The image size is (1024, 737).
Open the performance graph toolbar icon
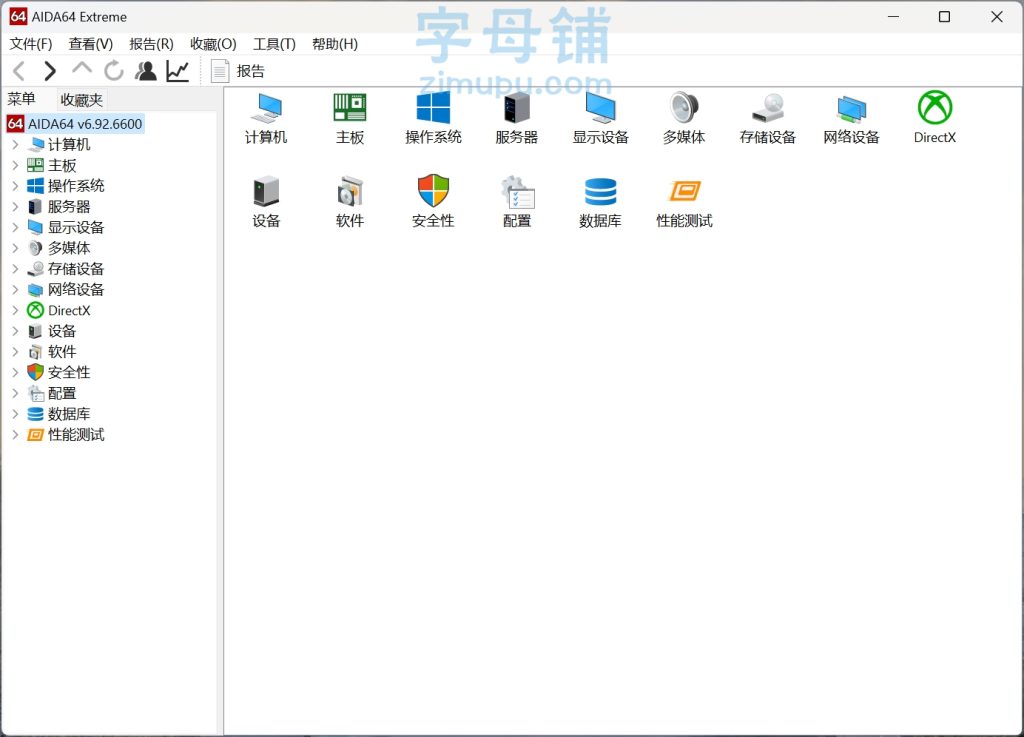pyautogui.click(x=177, y=71)
